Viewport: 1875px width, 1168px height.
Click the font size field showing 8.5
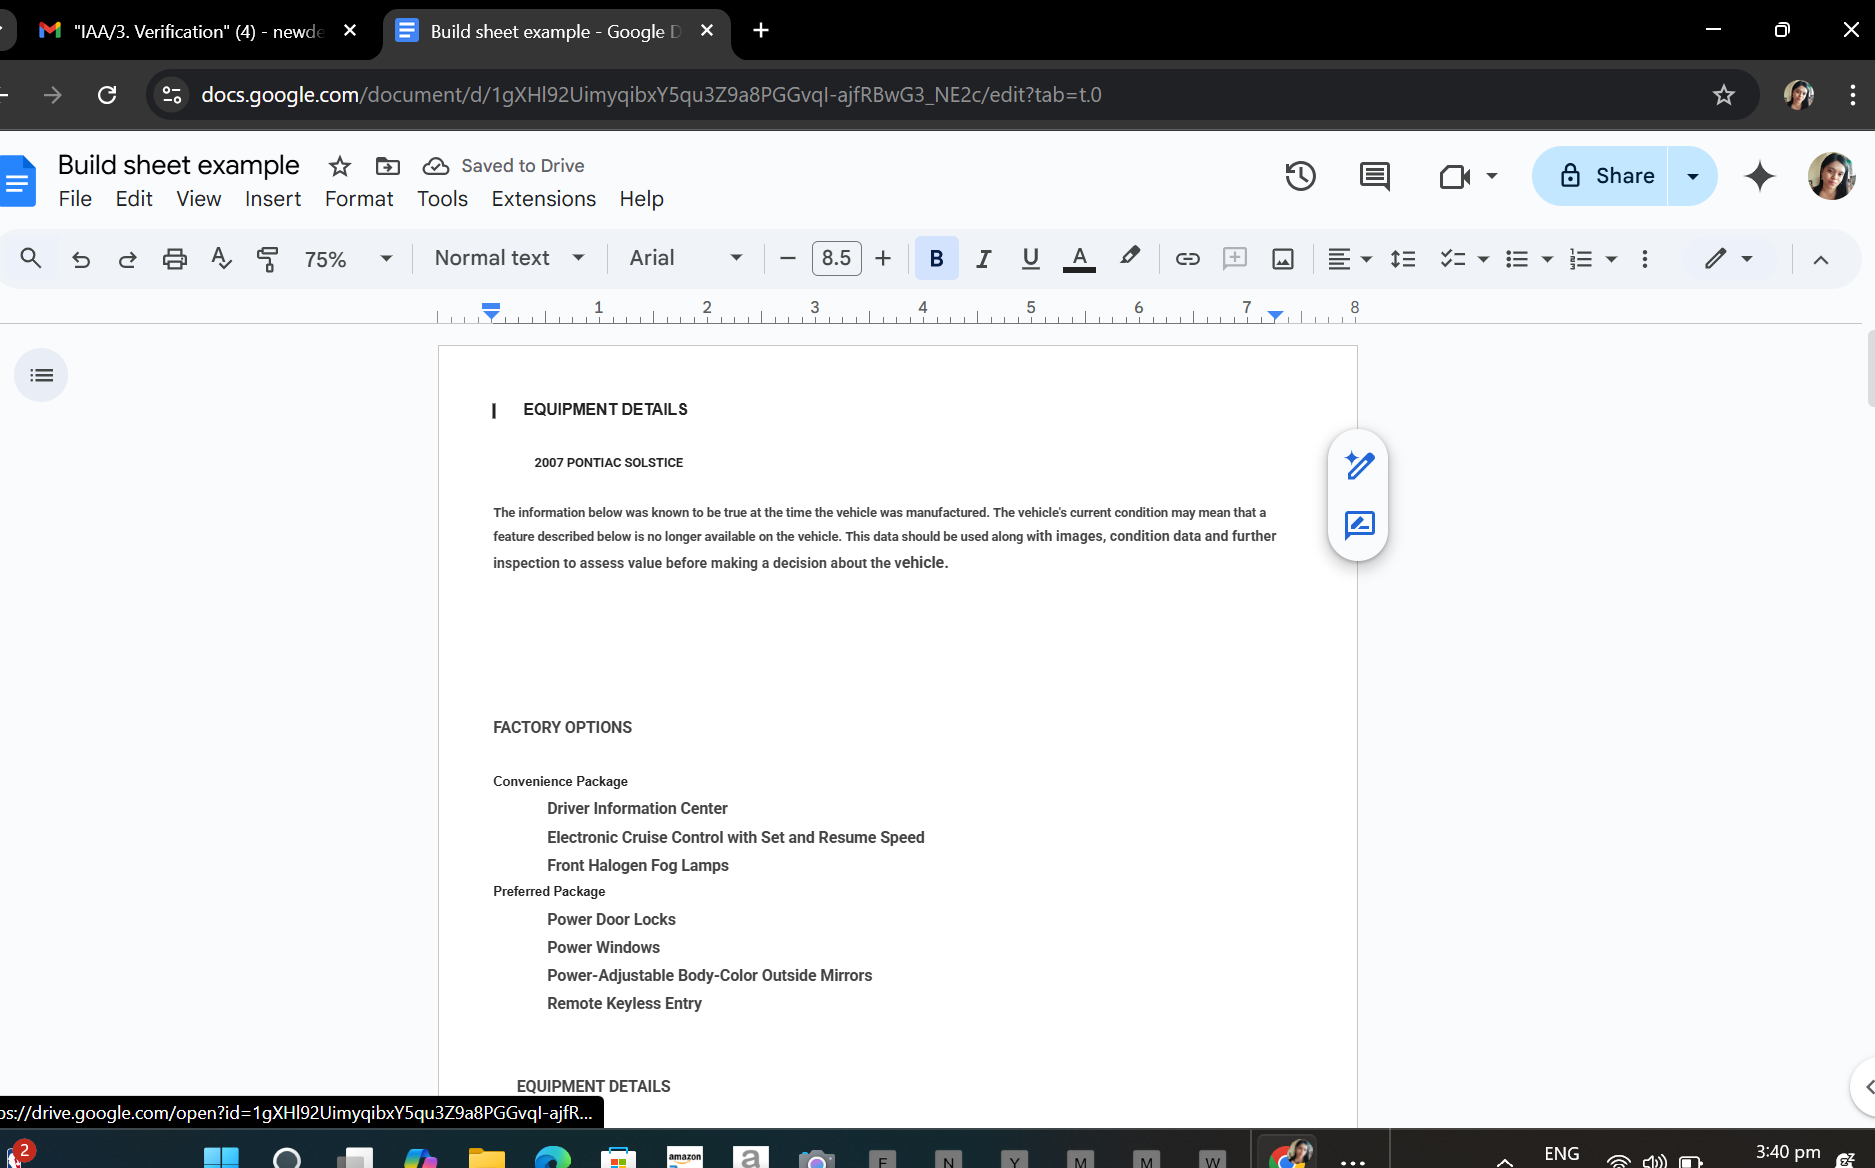(836, 259)
